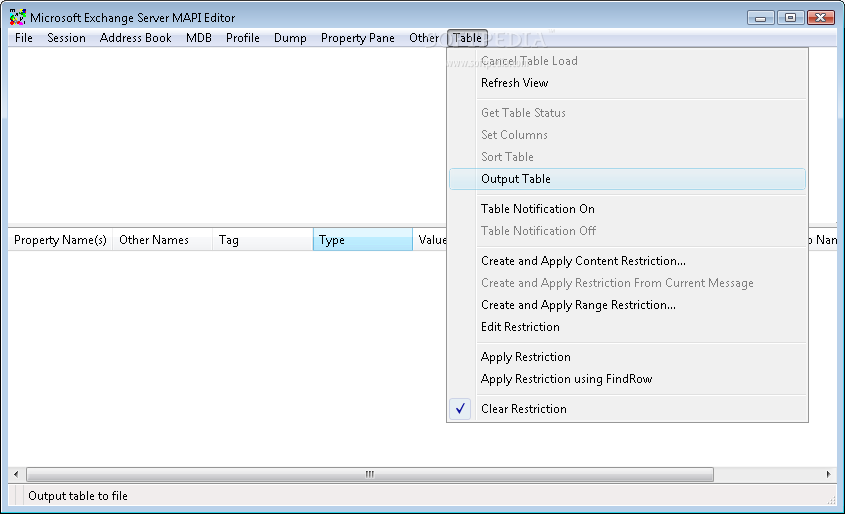The width and height of the screenshot is (845, 514).
Task: Select Edit Restriction
Action: click(x=627, y=327)
